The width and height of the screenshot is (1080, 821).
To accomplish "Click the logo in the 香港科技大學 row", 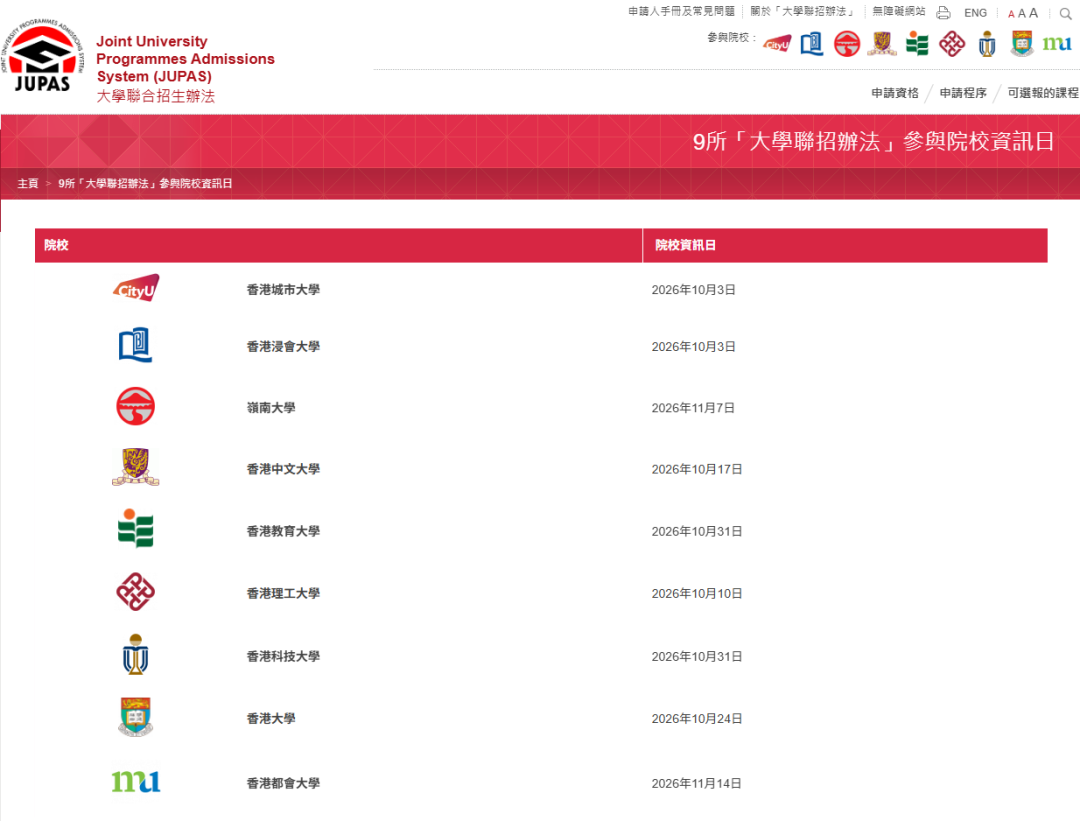I will (135, 654).
